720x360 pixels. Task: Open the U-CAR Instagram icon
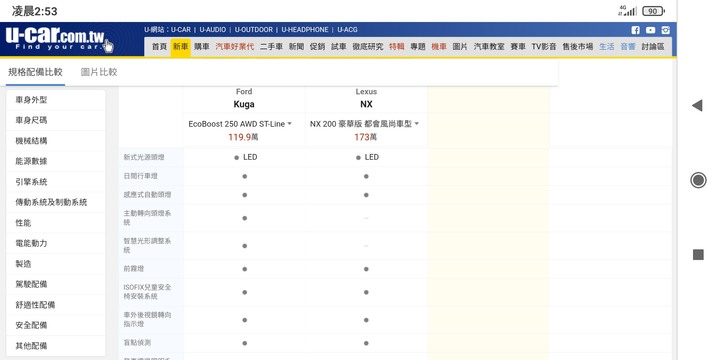[665, 30]
